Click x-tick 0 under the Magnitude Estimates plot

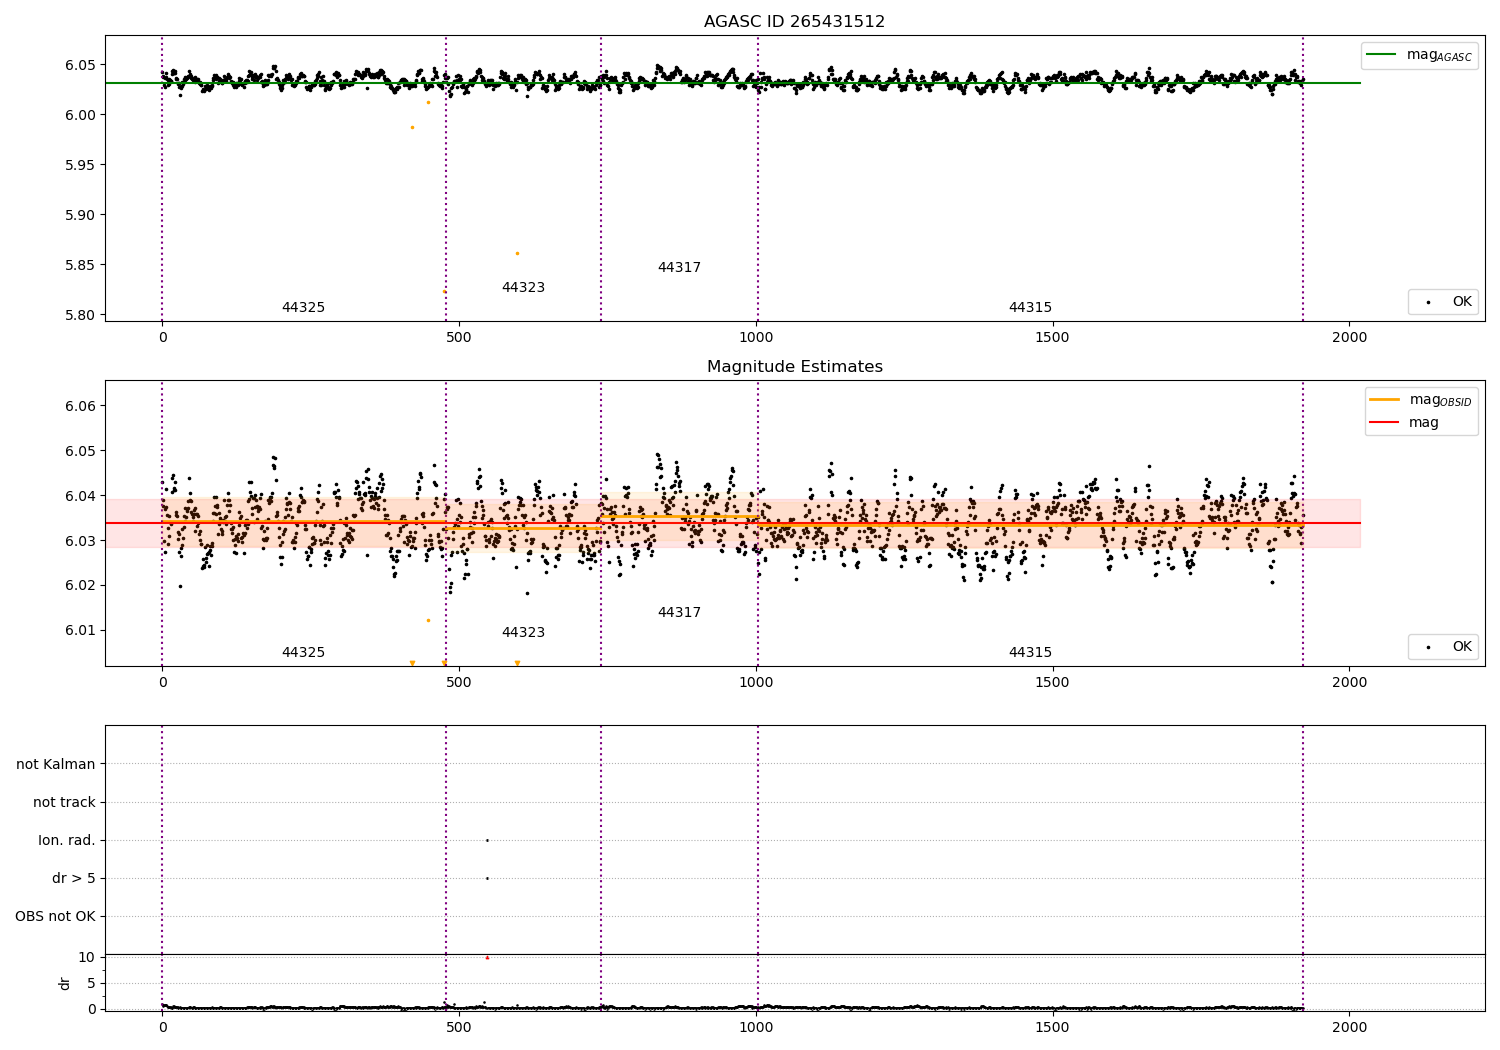(162, 683)
